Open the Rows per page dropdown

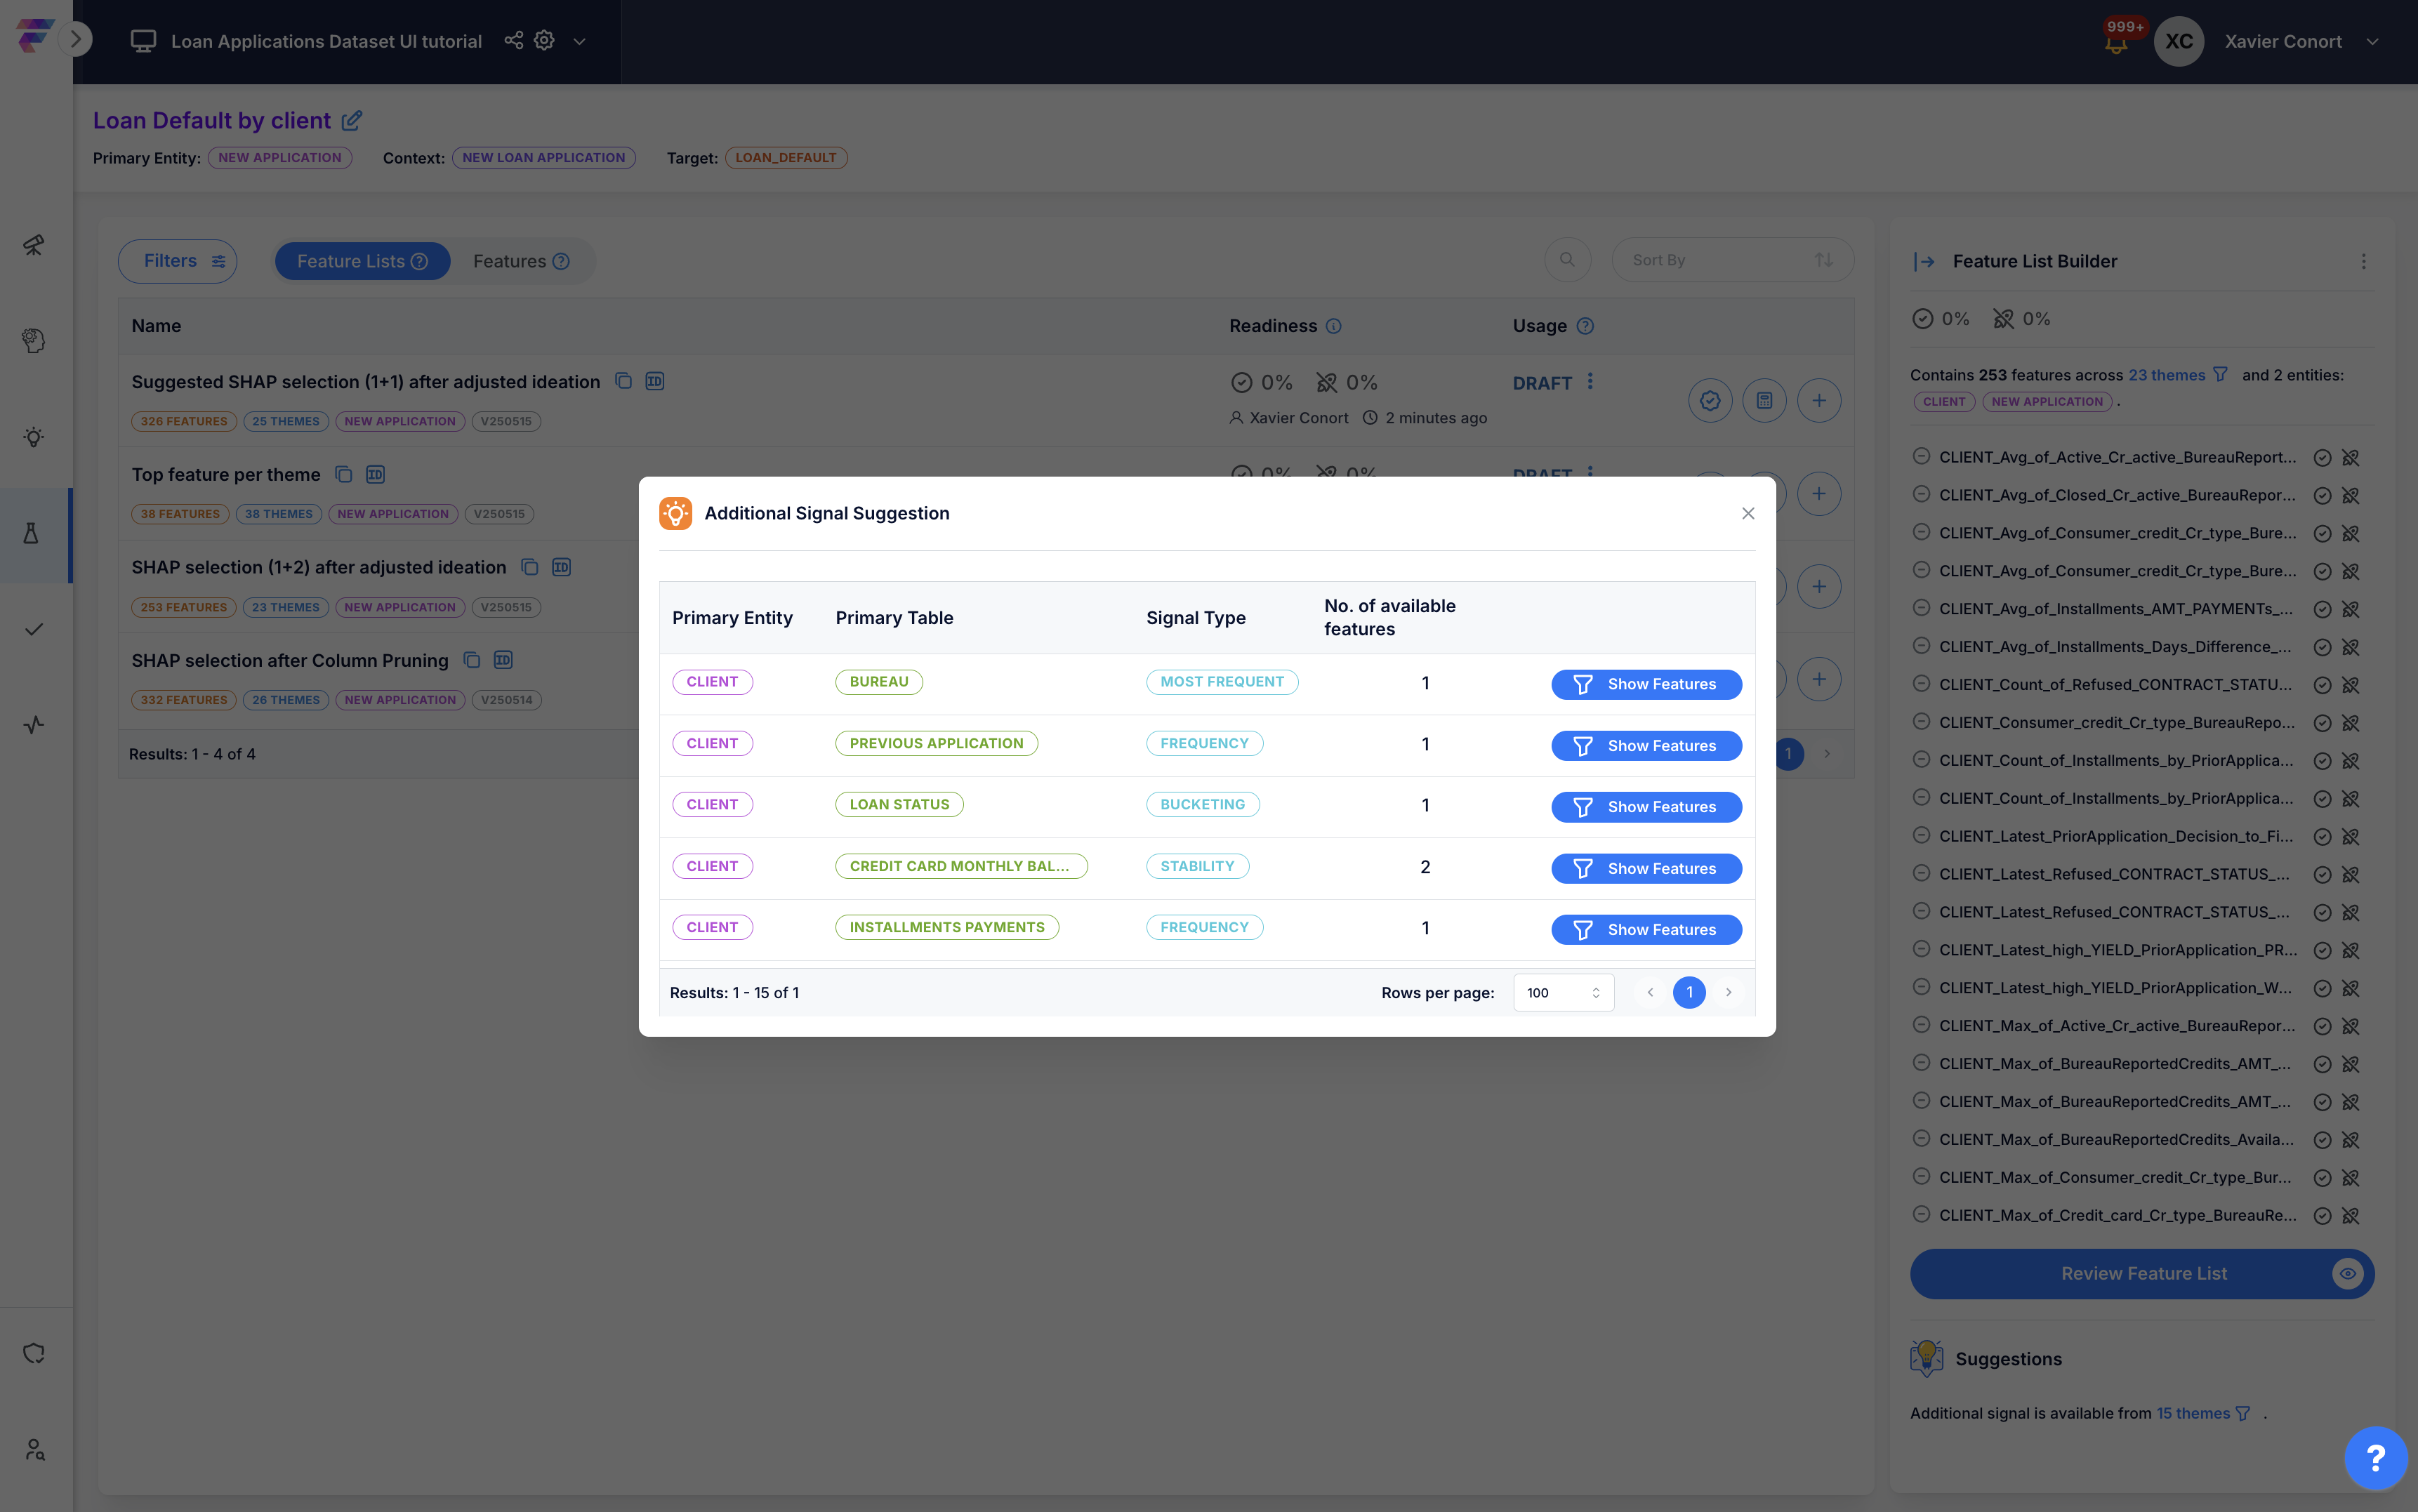tap(1563, 992)
